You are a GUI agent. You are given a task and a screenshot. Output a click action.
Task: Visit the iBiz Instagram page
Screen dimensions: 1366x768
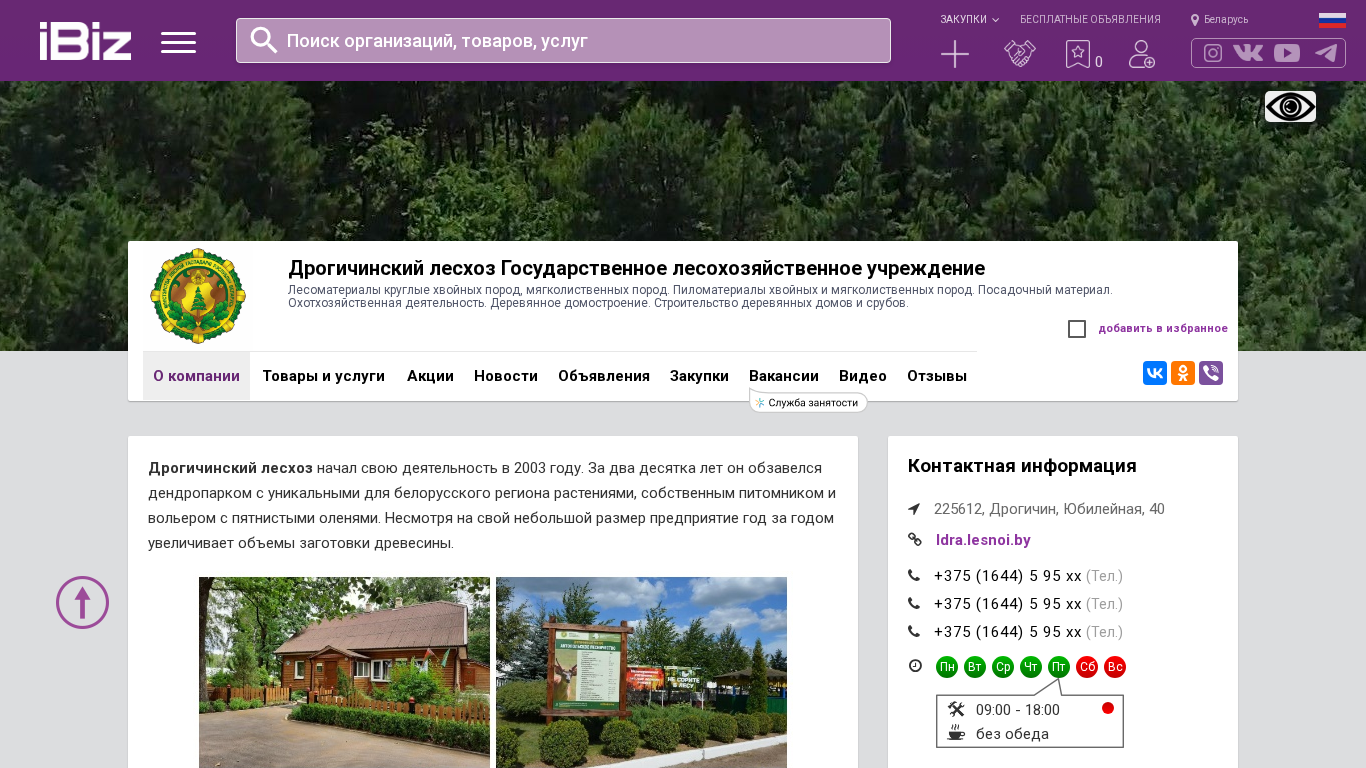1213,53
